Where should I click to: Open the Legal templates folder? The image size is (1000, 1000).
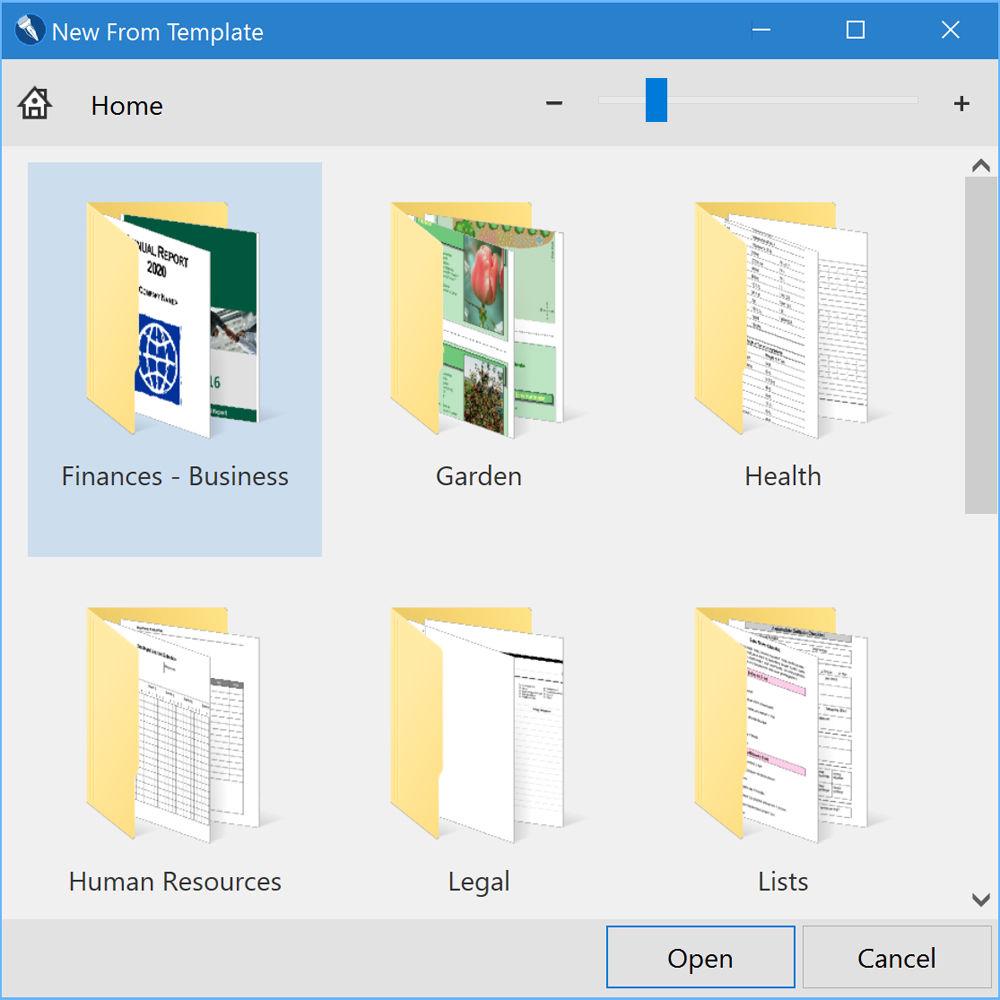478,725
